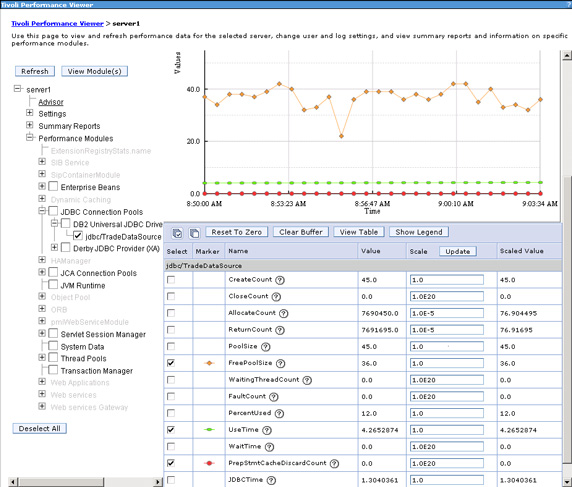Click the jdbc/TradeDataSource group header row

click(x=363, y=266)
